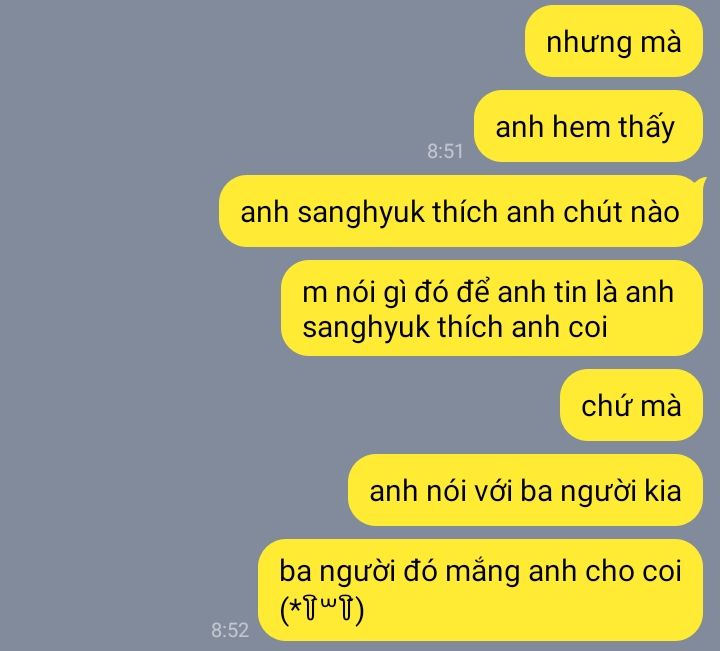Image resolution: width=720 pixels, height=651 pixels.
Task: Tap the word "mắng" in the last bubble
Action: (x=484, y=572)
